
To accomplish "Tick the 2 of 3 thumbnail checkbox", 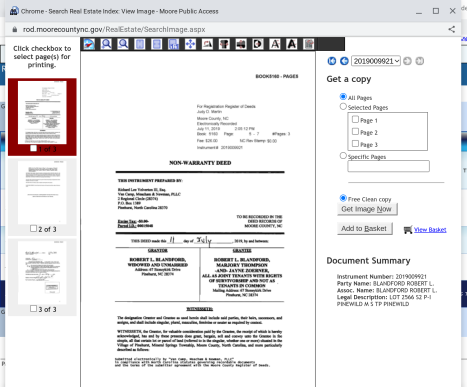I will tap(33, 229).
